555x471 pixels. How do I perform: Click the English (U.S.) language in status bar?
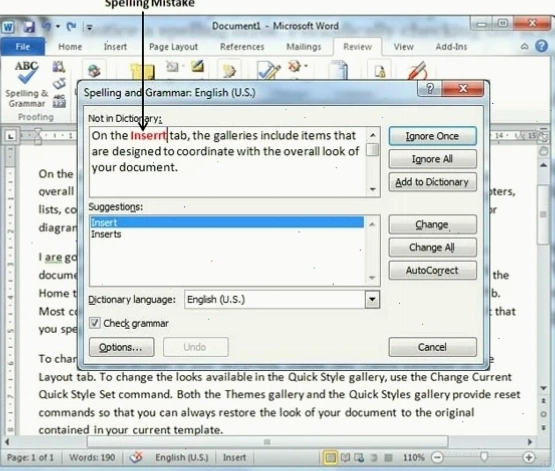(182, 458)
